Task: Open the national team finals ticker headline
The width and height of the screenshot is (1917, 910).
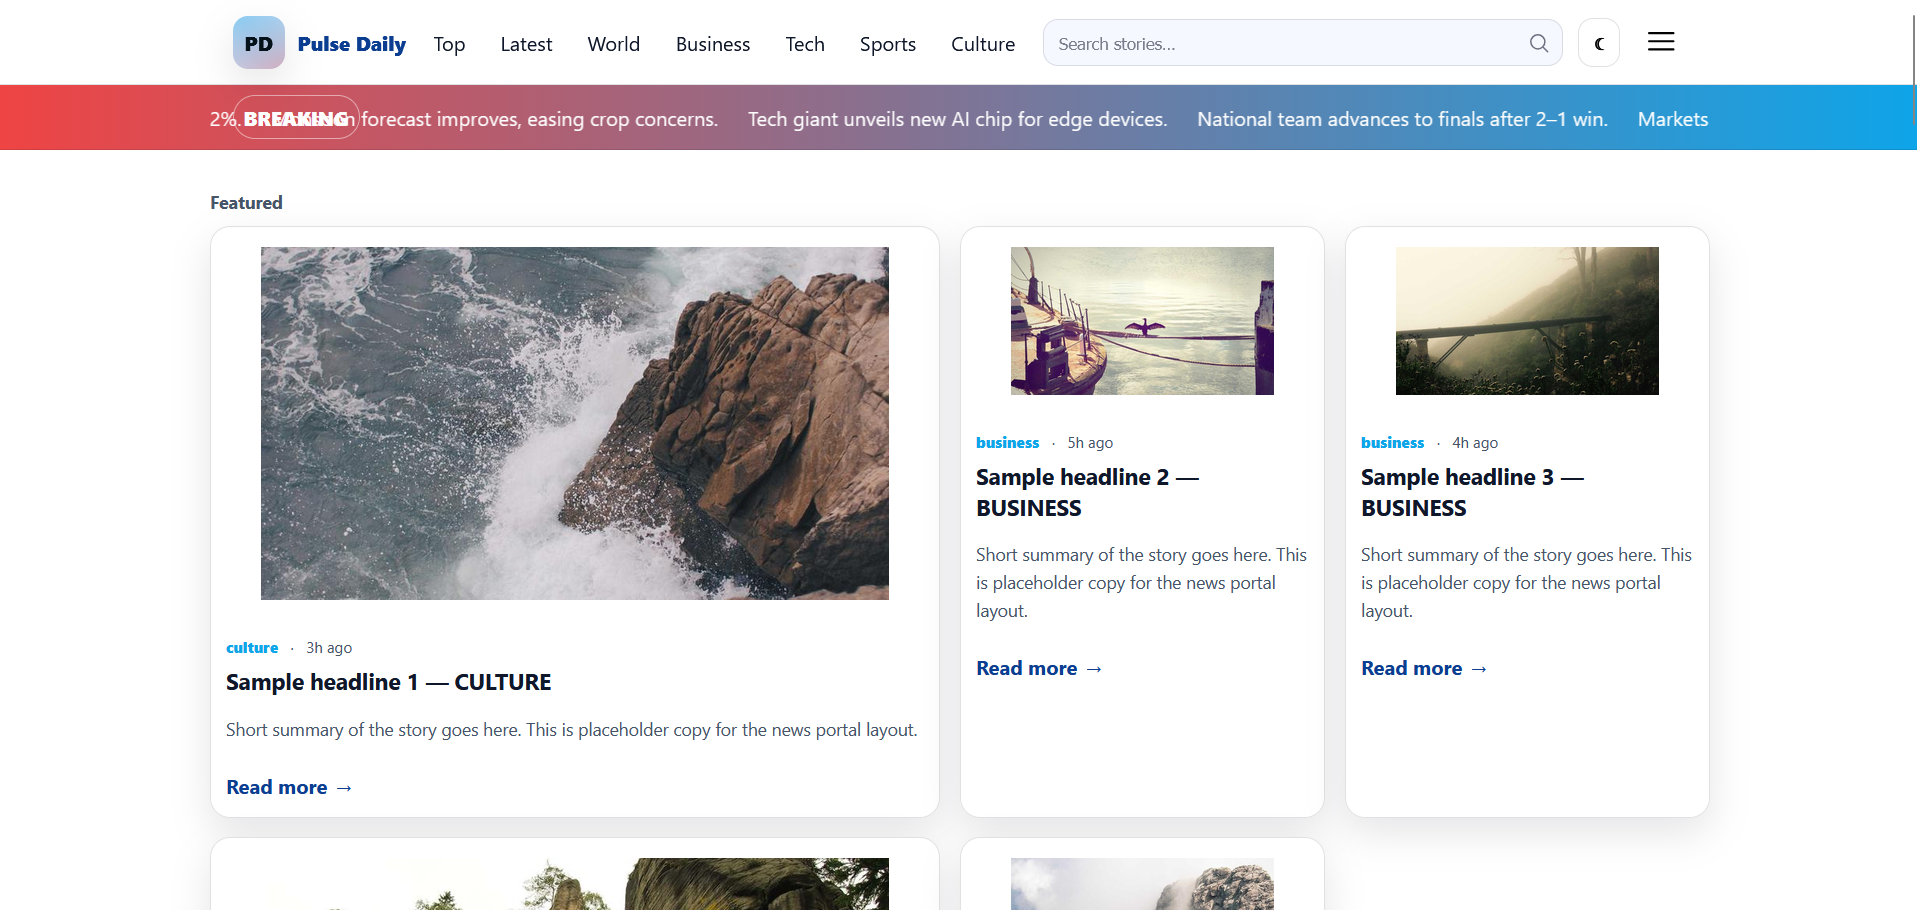Action: [x=1402, y=119]
